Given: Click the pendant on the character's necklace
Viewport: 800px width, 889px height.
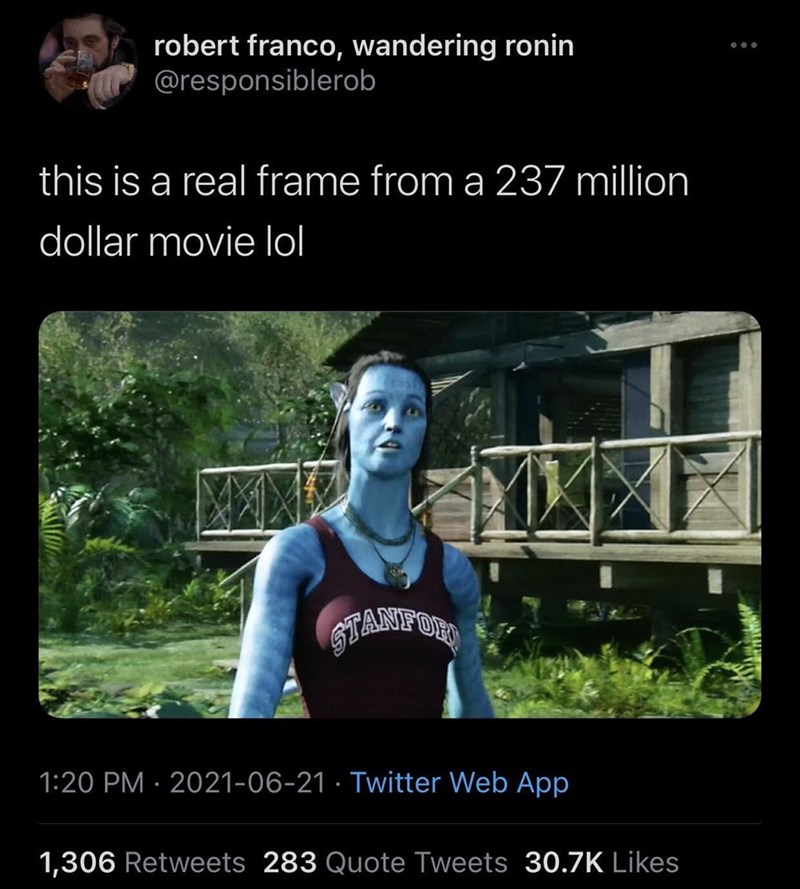Looking at the screenshot, I should [x=399, y=577].
